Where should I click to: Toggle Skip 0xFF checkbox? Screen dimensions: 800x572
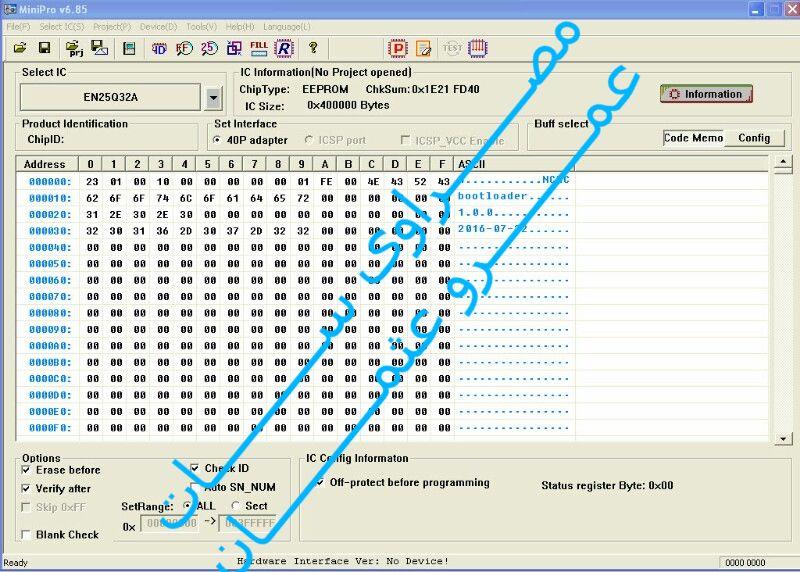pyautogui.click(x=26, y=507)
